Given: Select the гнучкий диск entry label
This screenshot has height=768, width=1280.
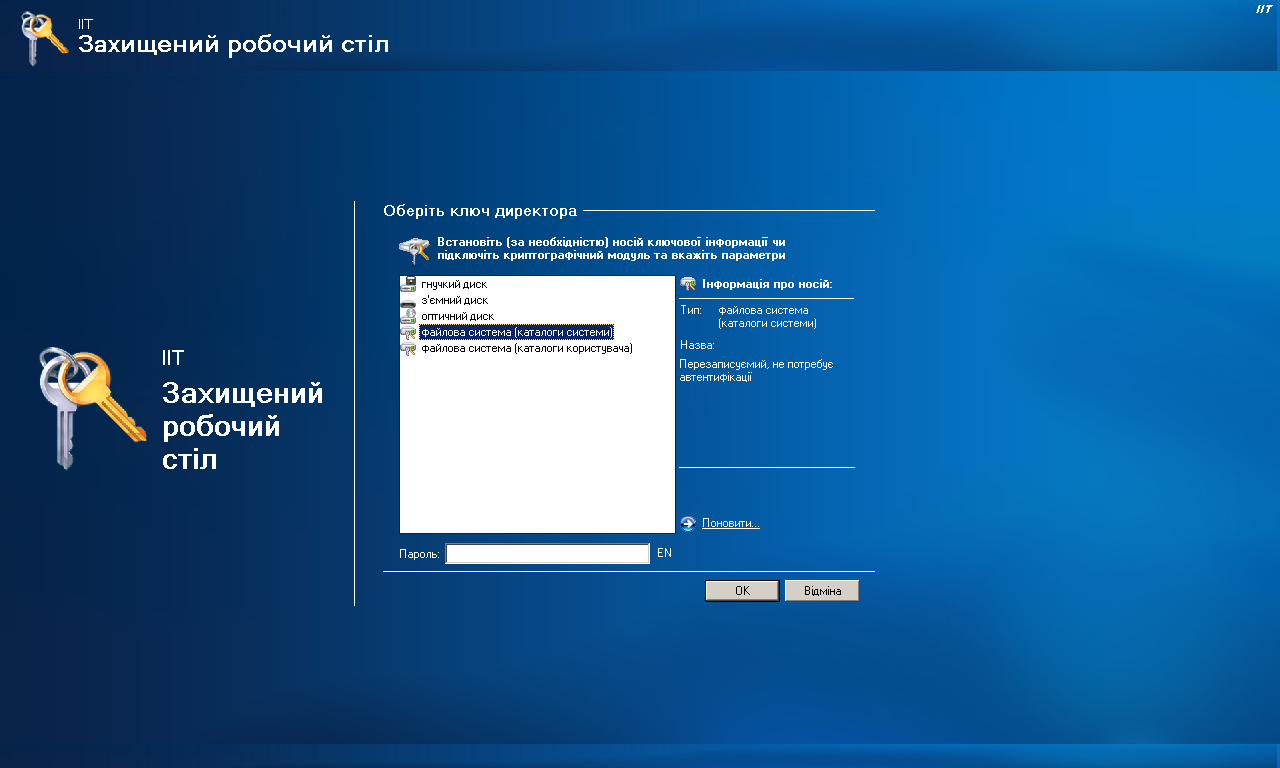Looking at the screenshot, I should (x=454, y=284).
